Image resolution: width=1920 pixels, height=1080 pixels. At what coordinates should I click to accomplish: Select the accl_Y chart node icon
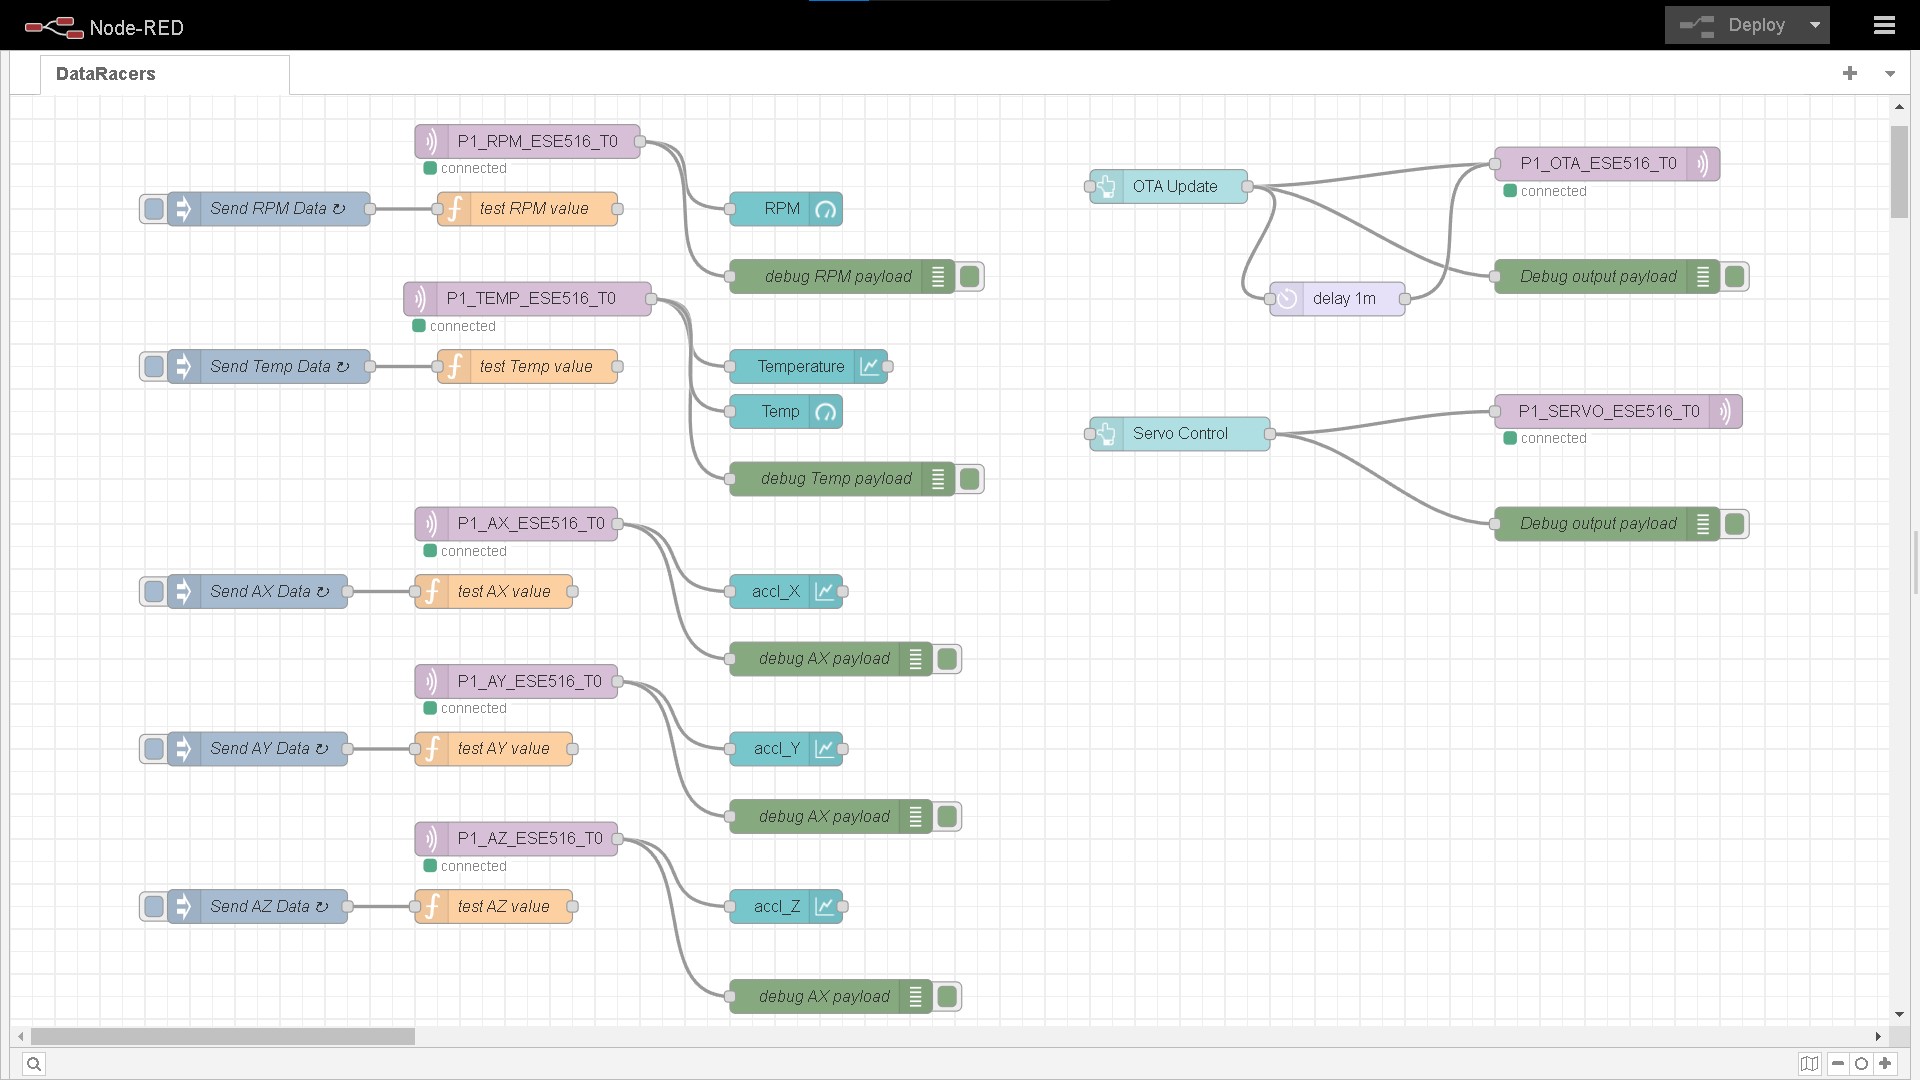[825, 749]
